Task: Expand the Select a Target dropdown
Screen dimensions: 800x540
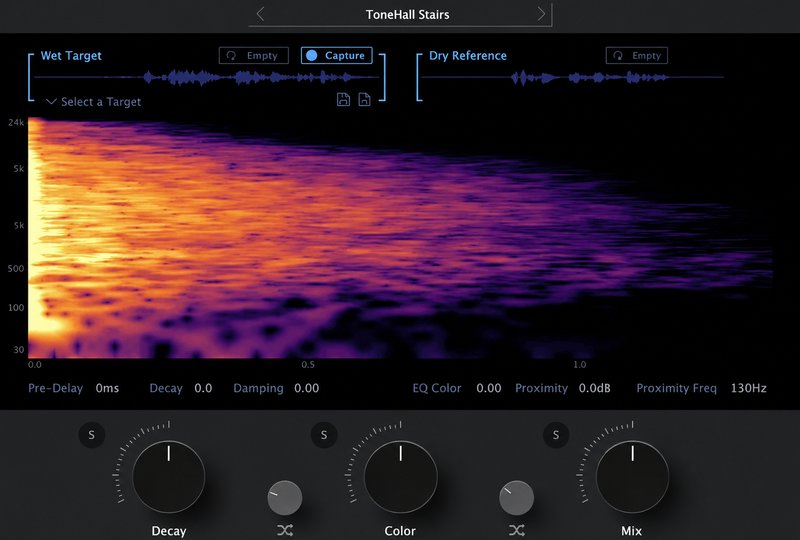Action: pyautogui.click(x=93, y=102)
